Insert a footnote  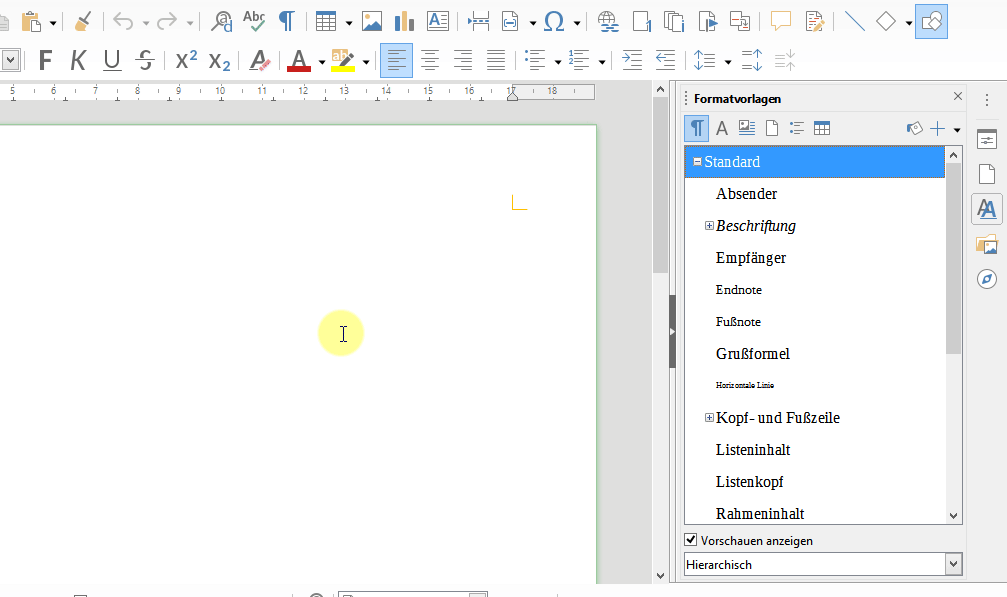tap(642, 22)
